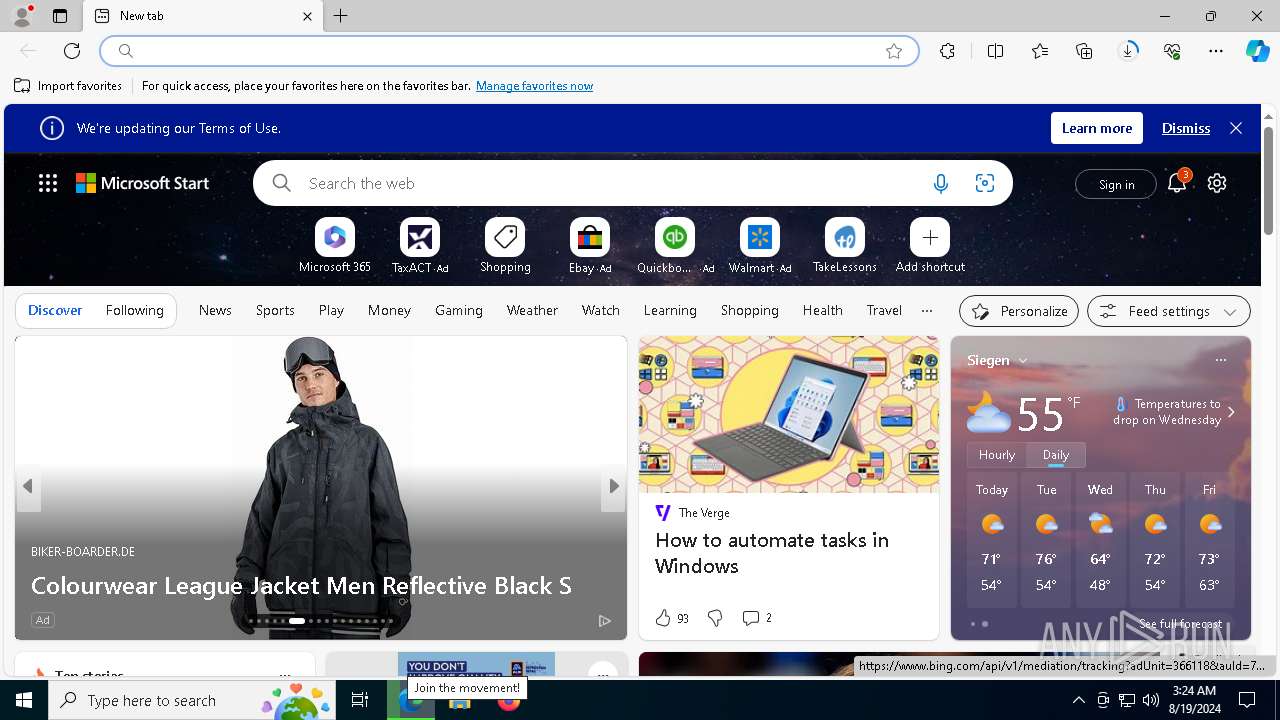Screen dimensions: 1280x720
Task: Like the Verge article thumbs up
Action: (663, 618)
